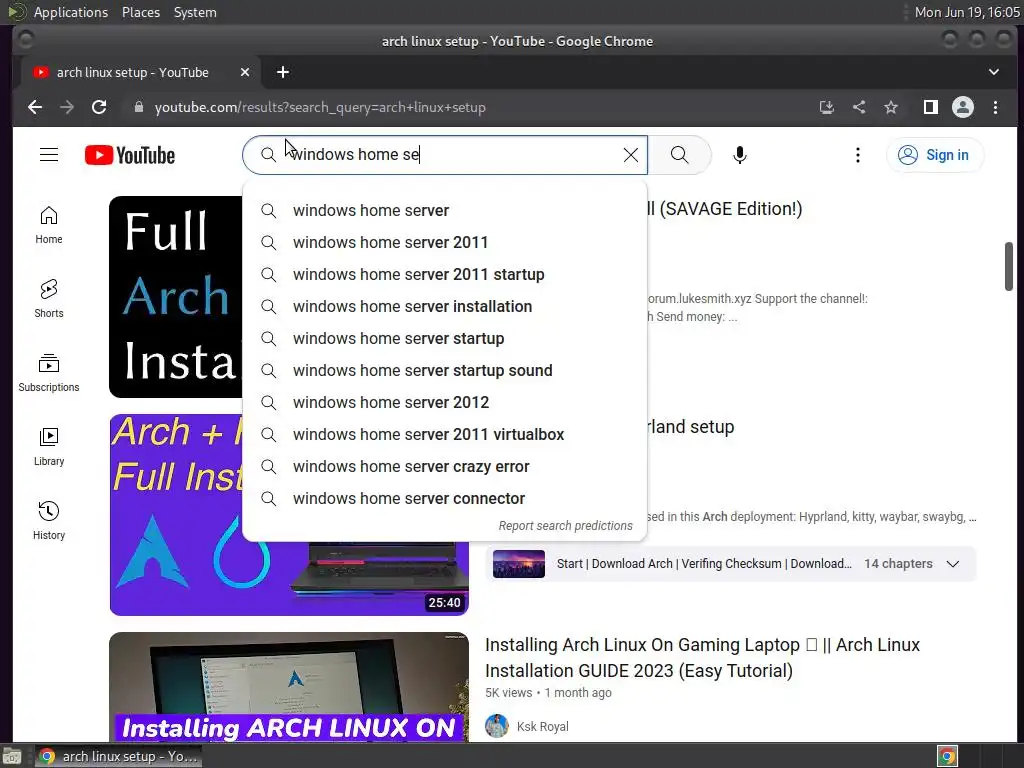Open chapters preview thumbnail
The width and height of the screenshot is (1024, 768).
(x=519, y=564)
